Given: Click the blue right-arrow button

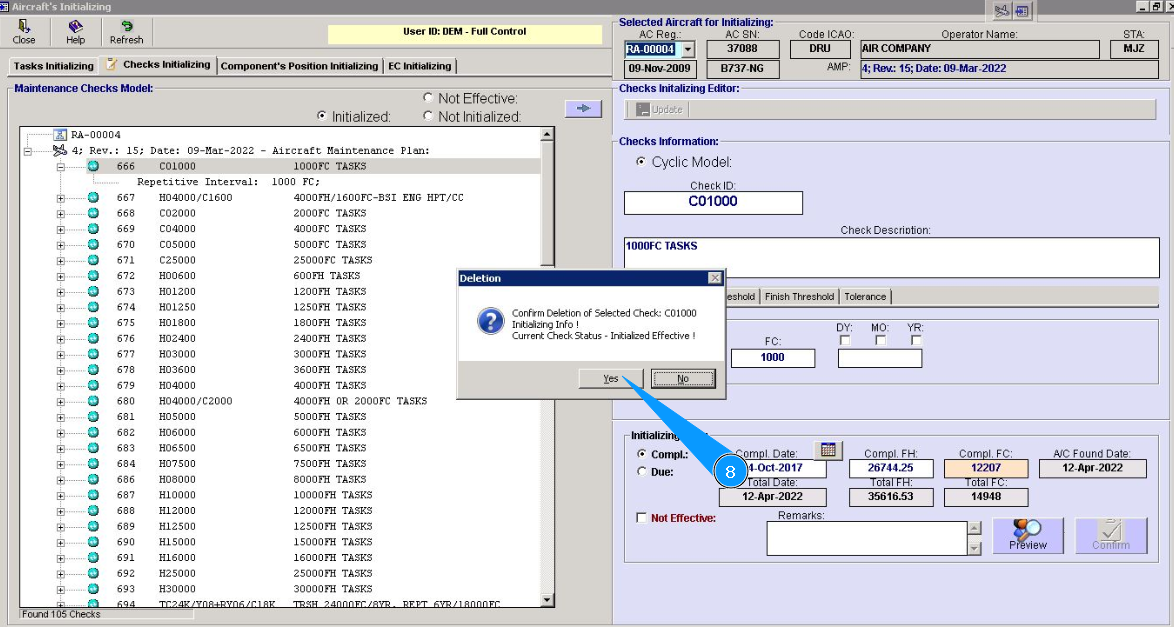Looking at the screenshot, I should (x=583, y=108).
